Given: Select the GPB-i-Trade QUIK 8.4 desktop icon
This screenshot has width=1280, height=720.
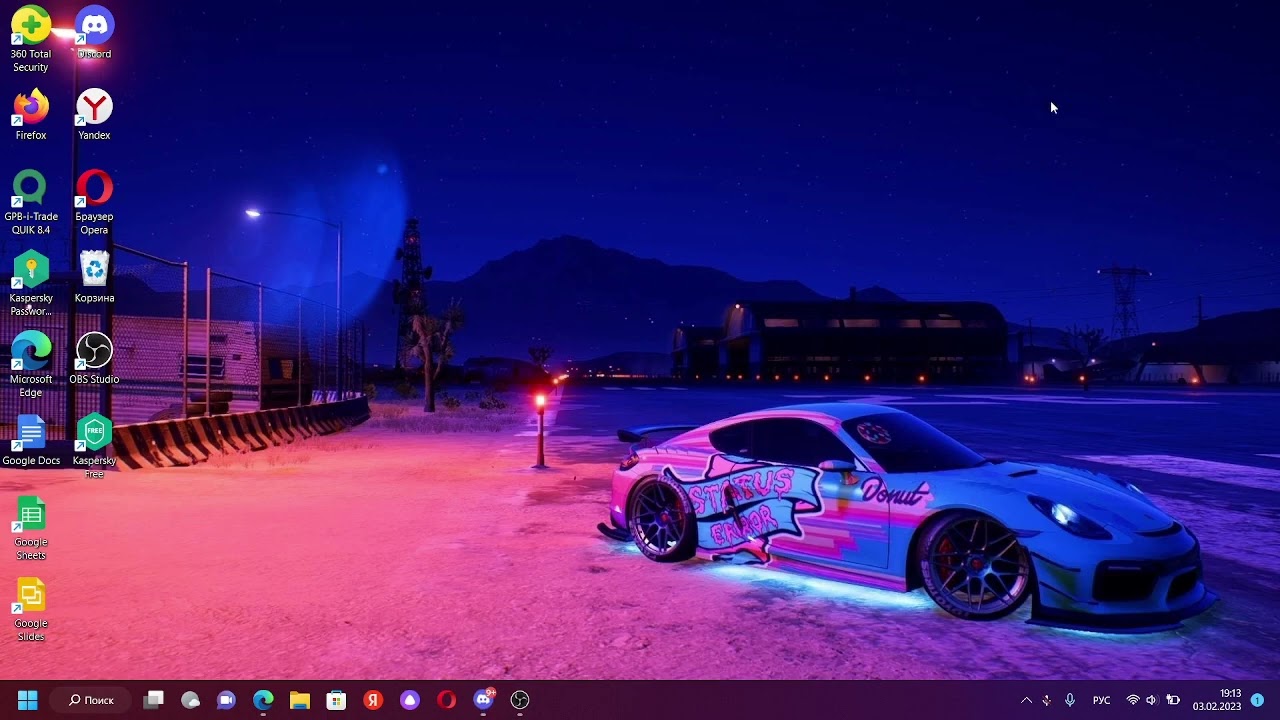Looking at the screenshot, I should click(31, 202).
